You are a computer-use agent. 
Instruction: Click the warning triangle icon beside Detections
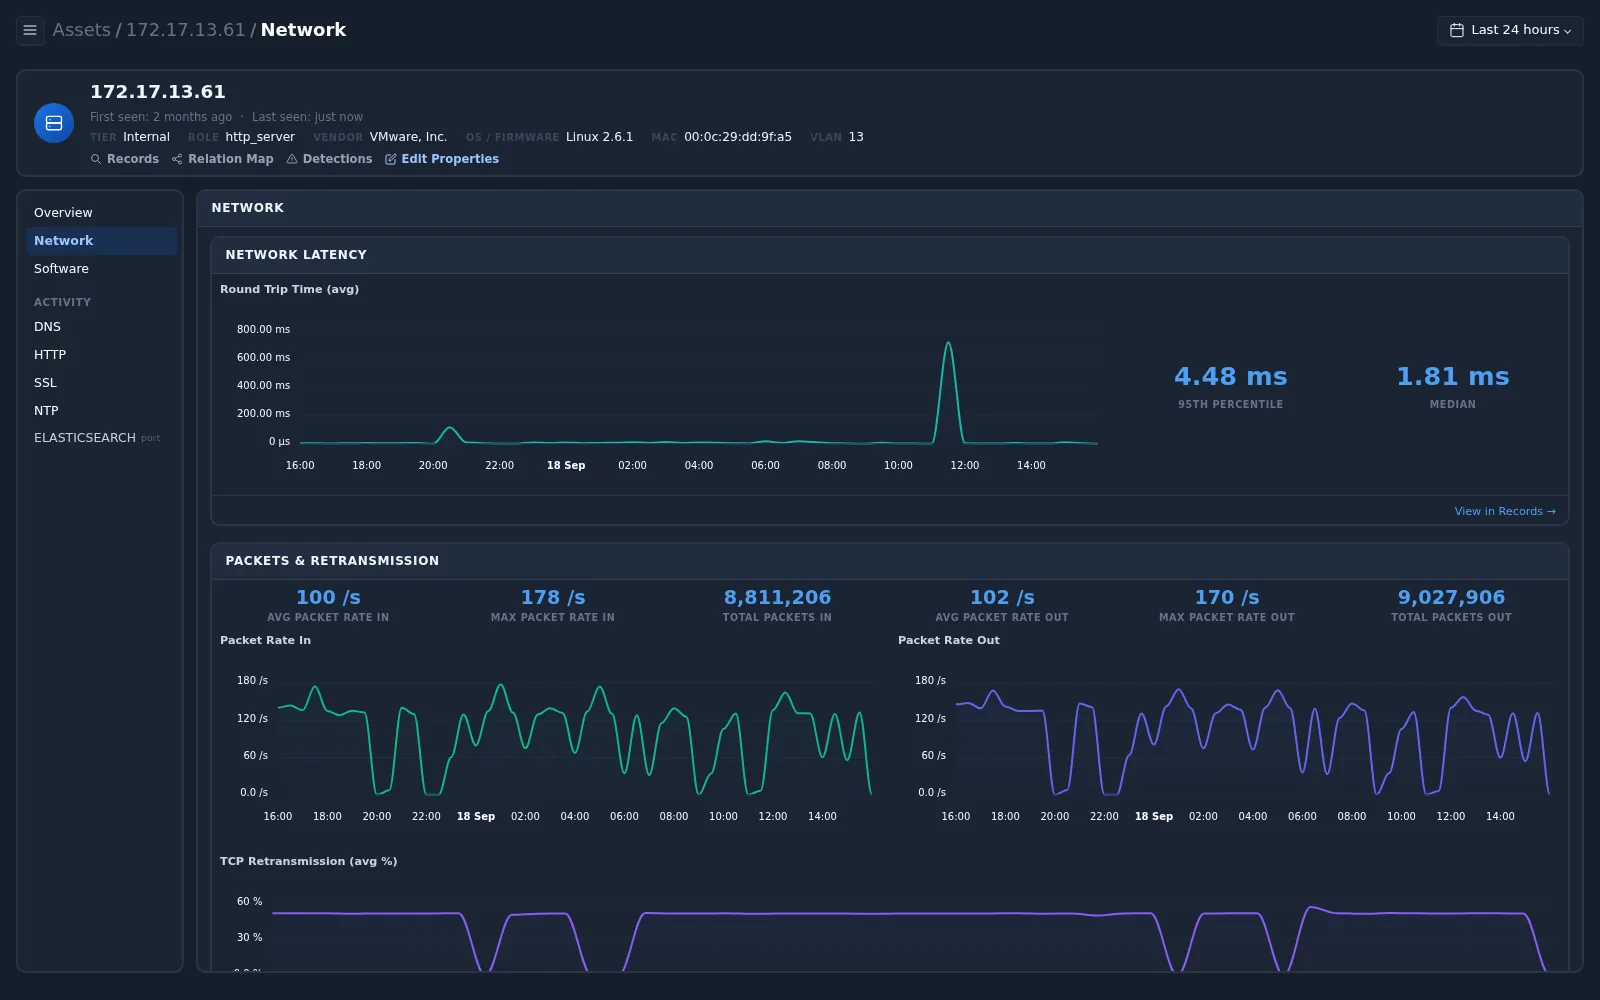coord(292,159)
